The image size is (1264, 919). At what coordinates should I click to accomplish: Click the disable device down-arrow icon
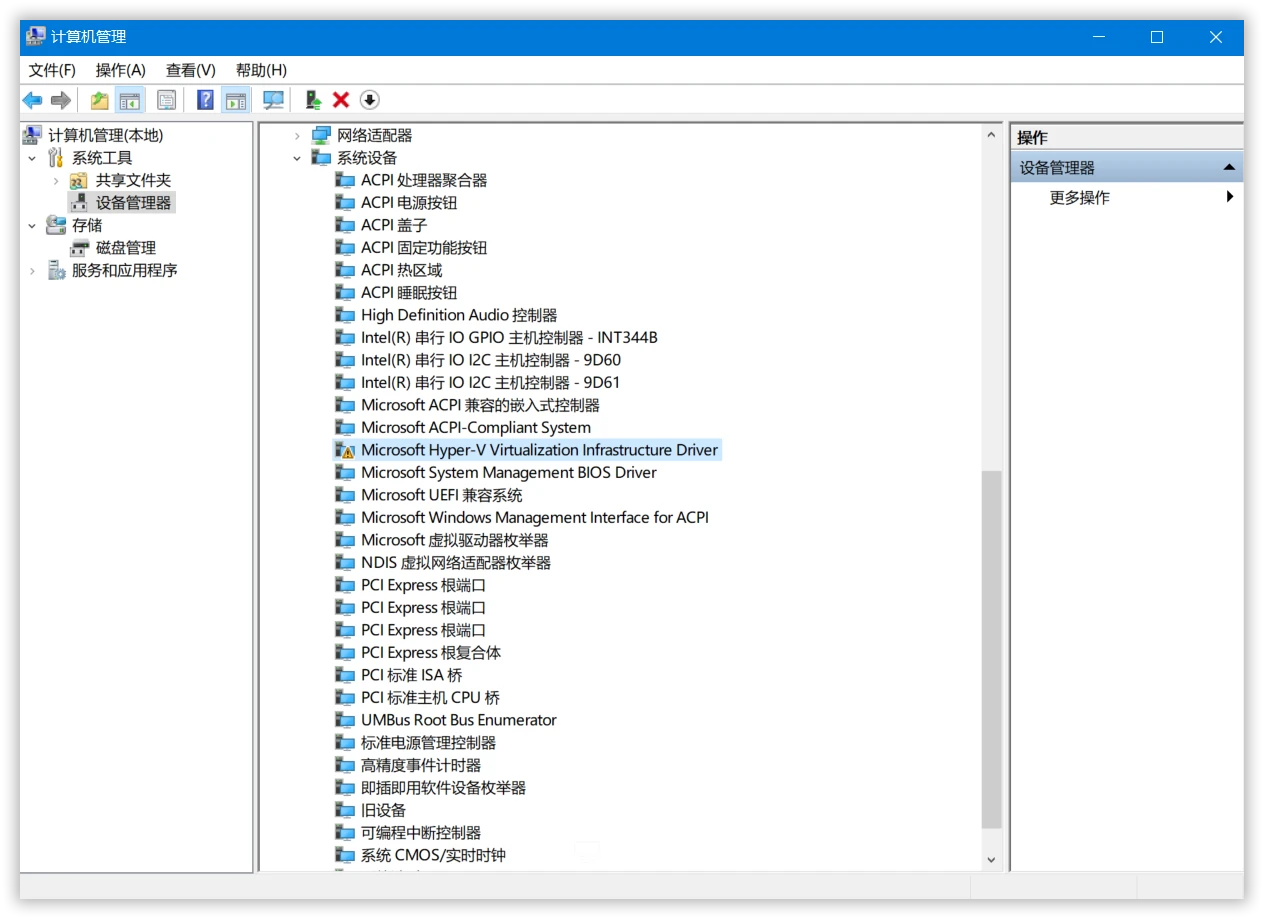368,99
